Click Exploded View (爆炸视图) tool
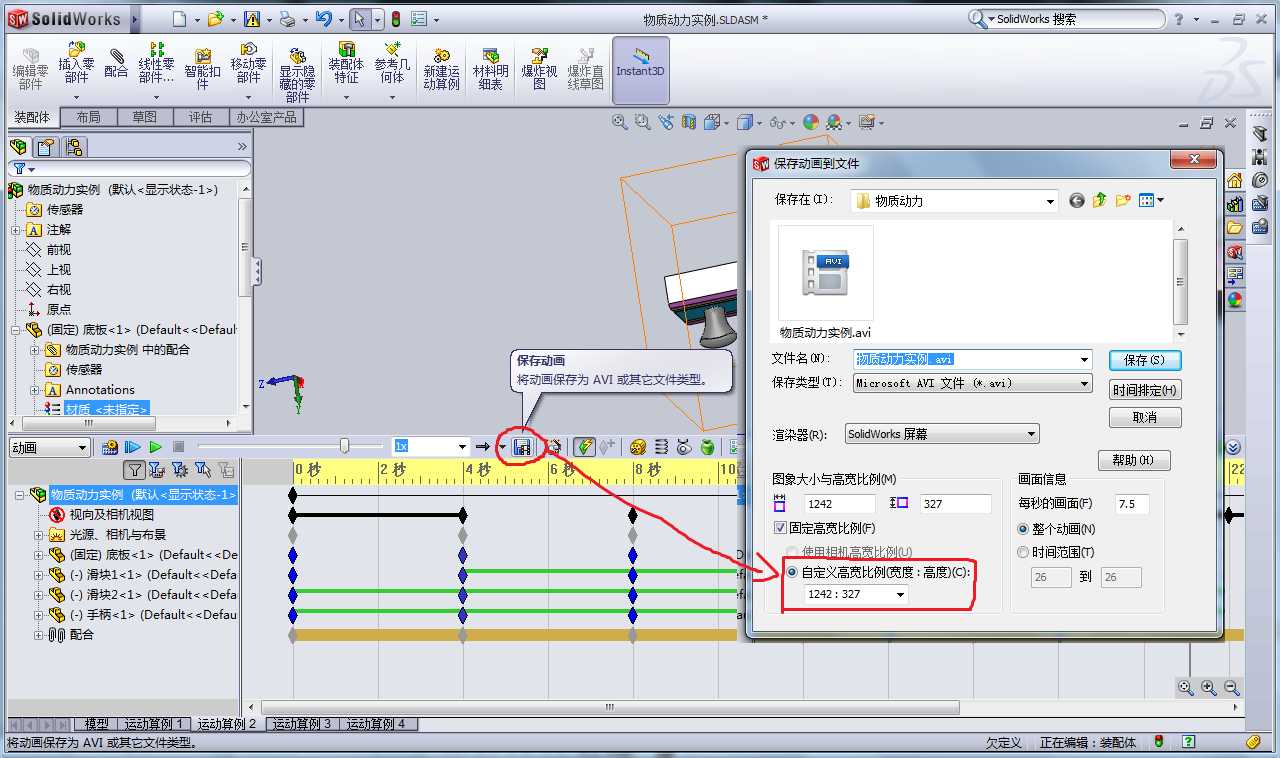 (x=539, y=69)
